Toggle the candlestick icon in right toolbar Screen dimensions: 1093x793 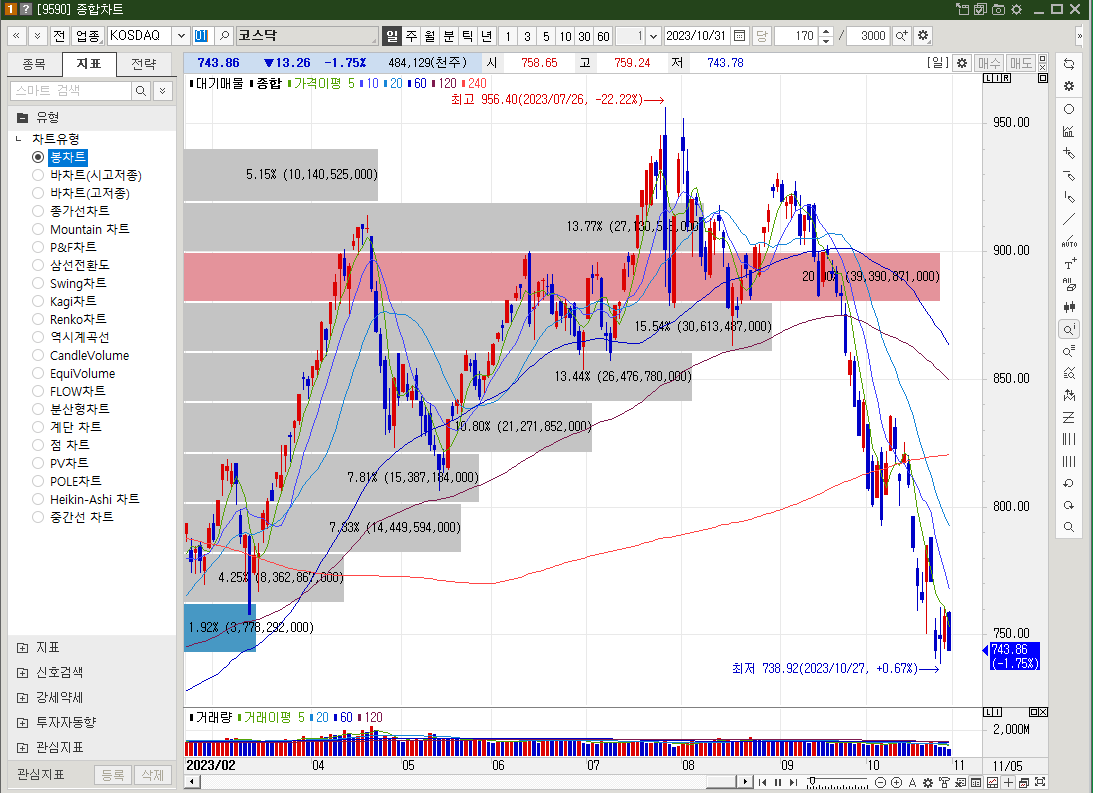(x=1069, y=307)
